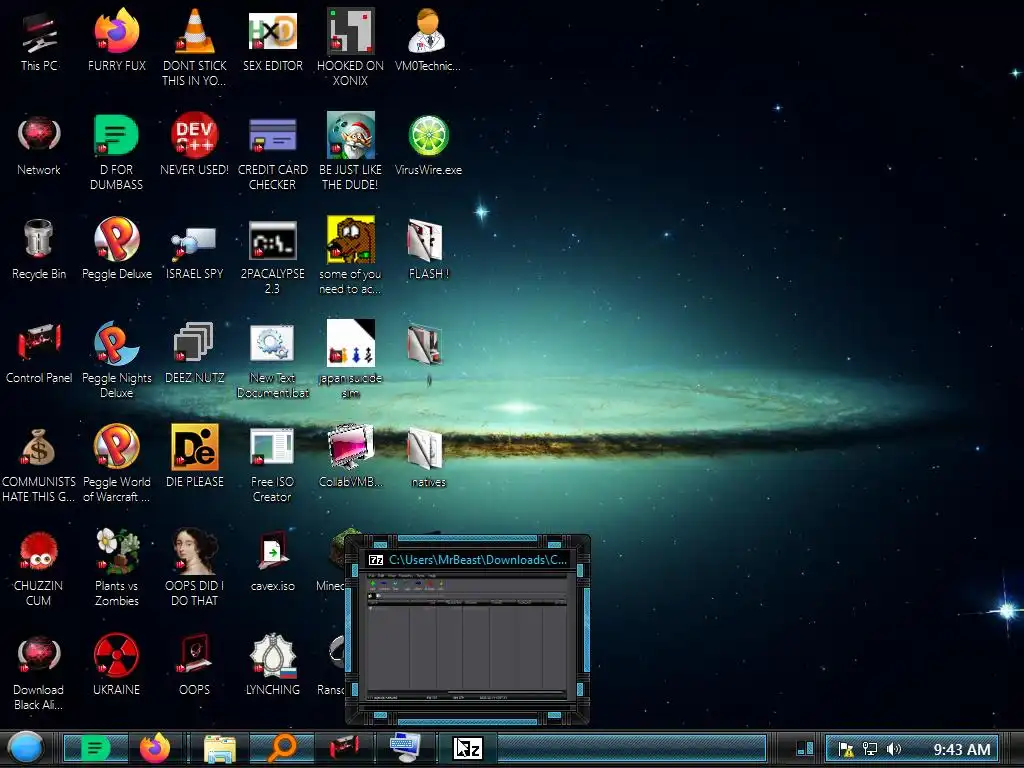Click the 9:43 AM clock
The width and height of the screenshot is (1024, 768).
click(x=962, y=750)
